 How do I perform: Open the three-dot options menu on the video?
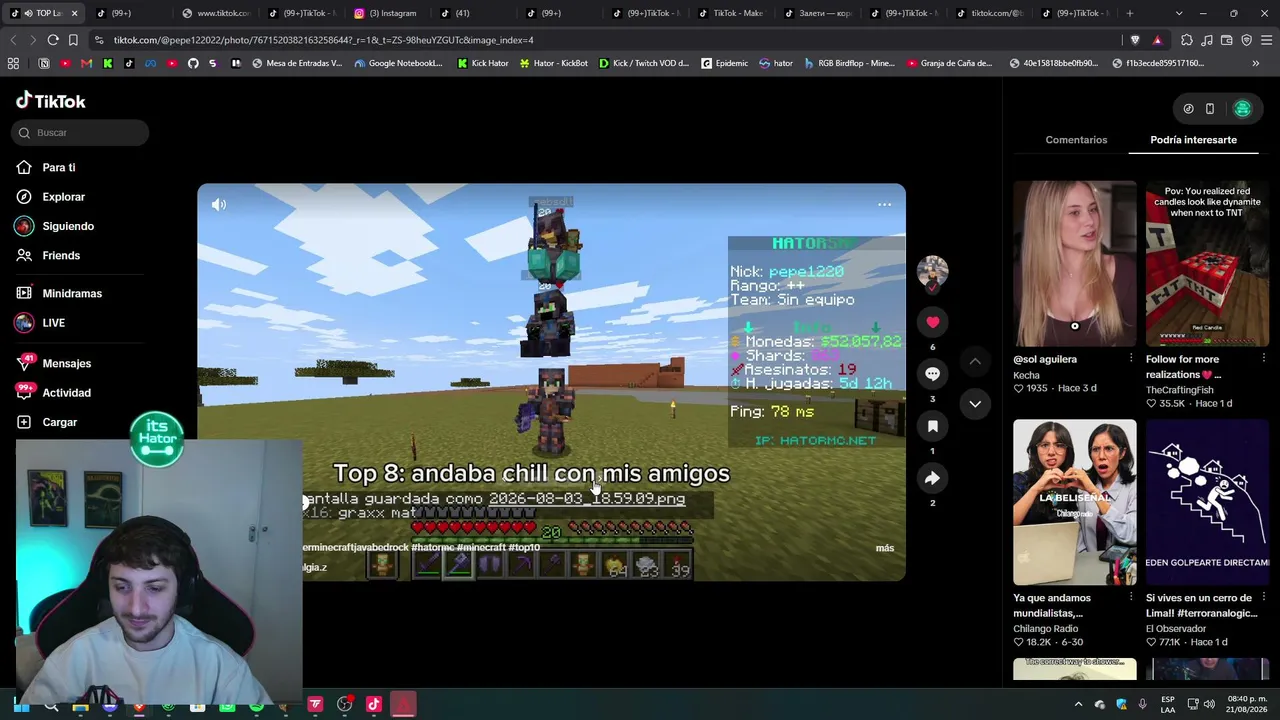click(884, 205)
